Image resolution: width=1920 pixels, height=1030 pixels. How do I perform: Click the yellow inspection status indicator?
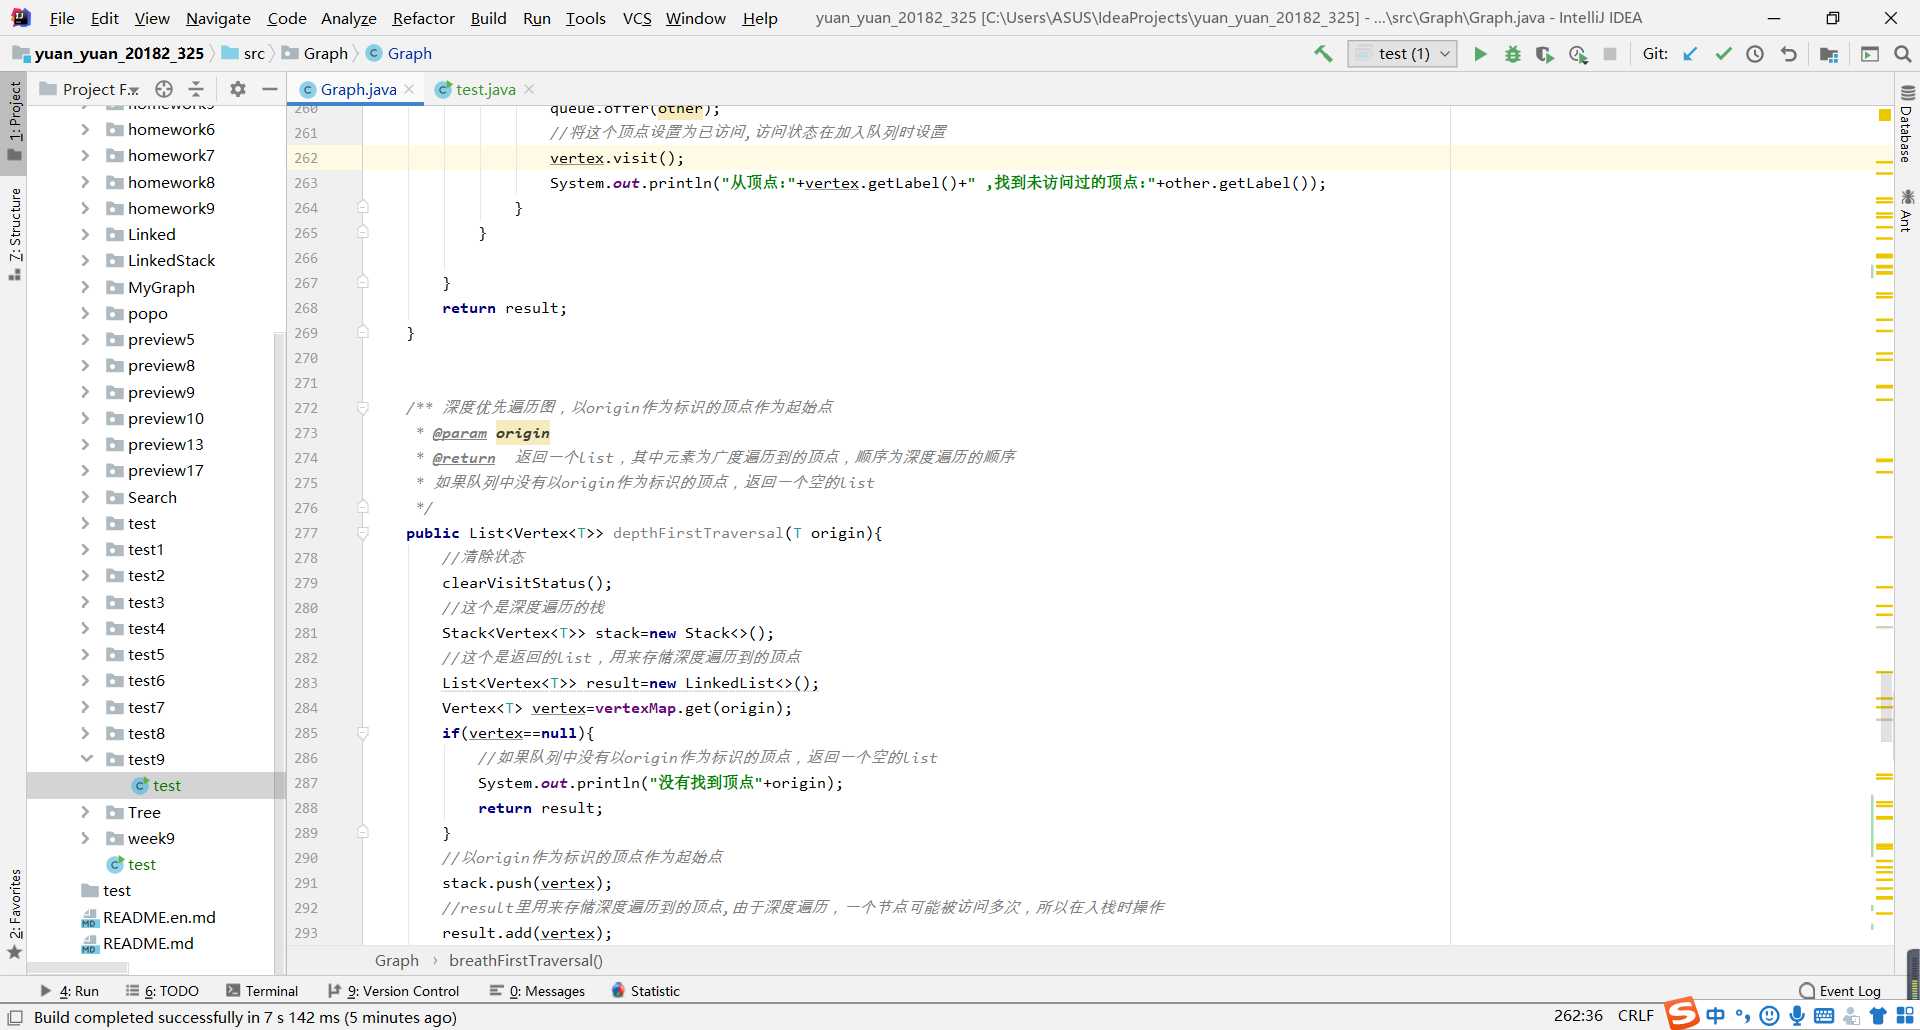(x=1885, y=116)
